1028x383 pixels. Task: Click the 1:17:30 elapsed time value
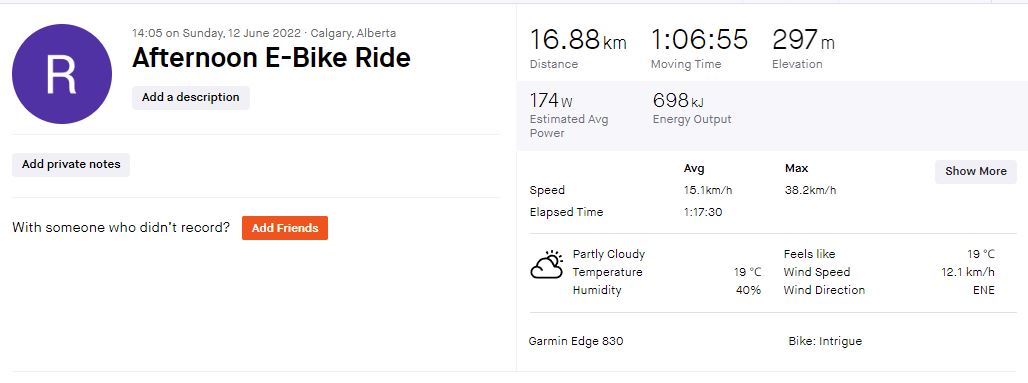click(x=703, y=212)
